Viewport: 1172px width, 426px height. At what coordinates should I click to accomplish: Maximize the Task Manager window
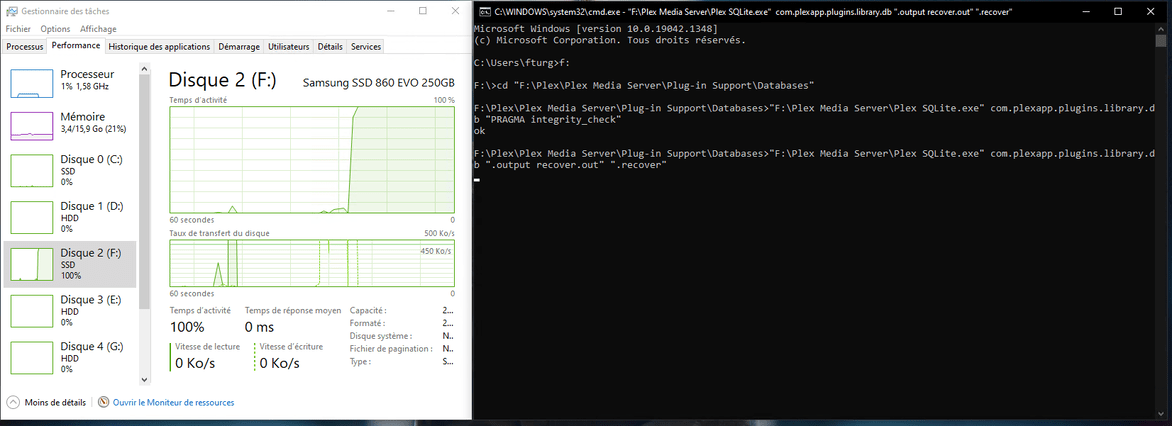(423, 11)
